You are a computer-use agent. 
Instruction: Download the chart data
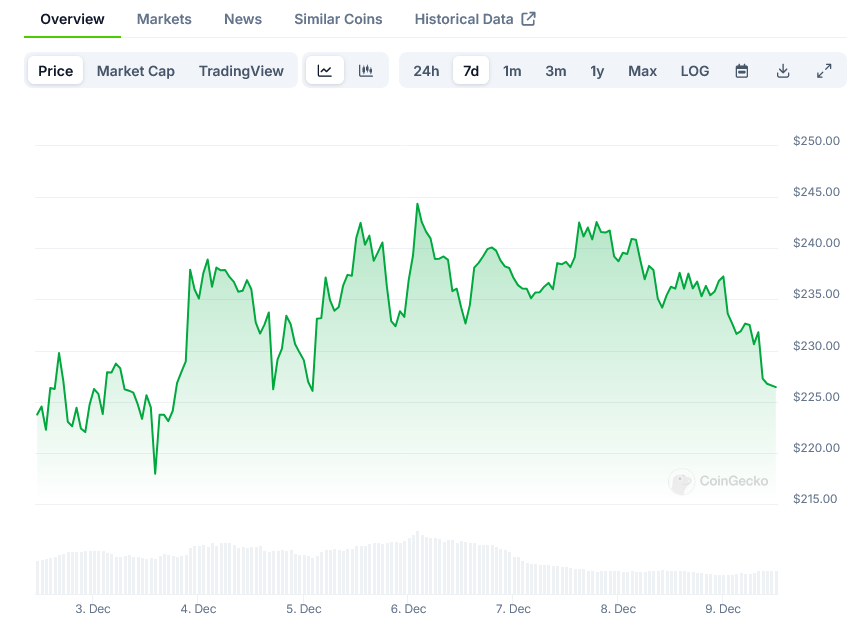pyautogui.click(x=783, y=71)
